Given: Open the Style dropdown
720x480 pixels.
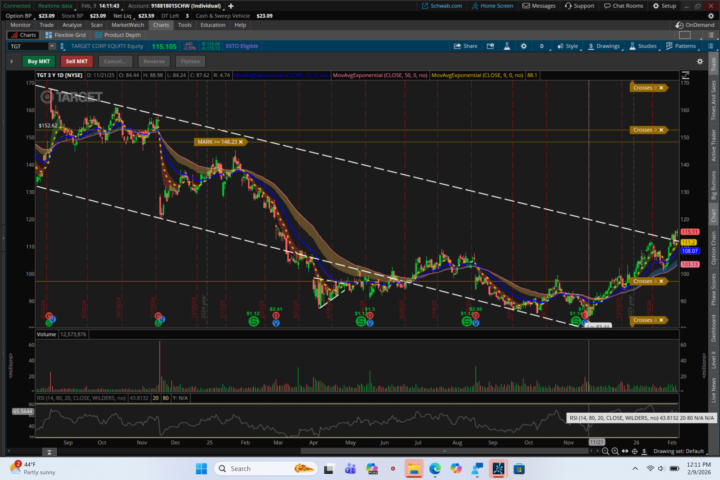Looking at the screenshot, I should click(568, 46).
